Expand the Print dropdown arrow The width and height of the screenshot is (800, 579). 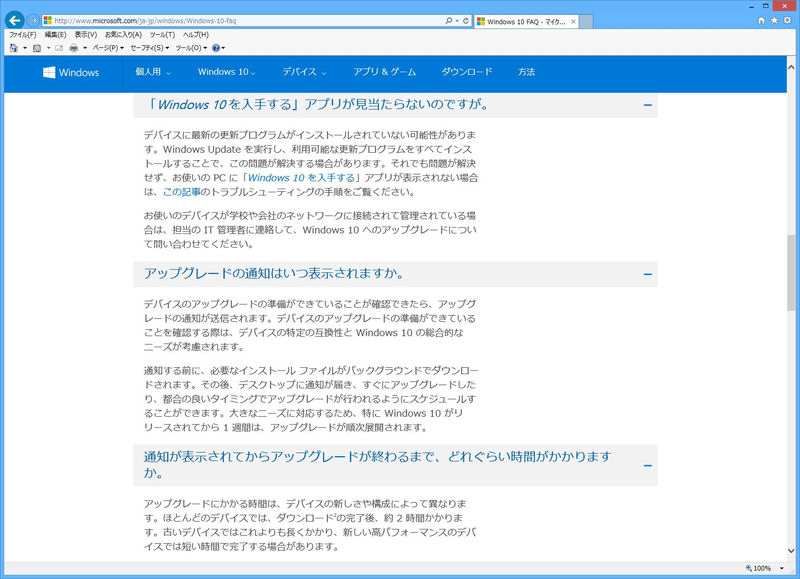(85, 48)
